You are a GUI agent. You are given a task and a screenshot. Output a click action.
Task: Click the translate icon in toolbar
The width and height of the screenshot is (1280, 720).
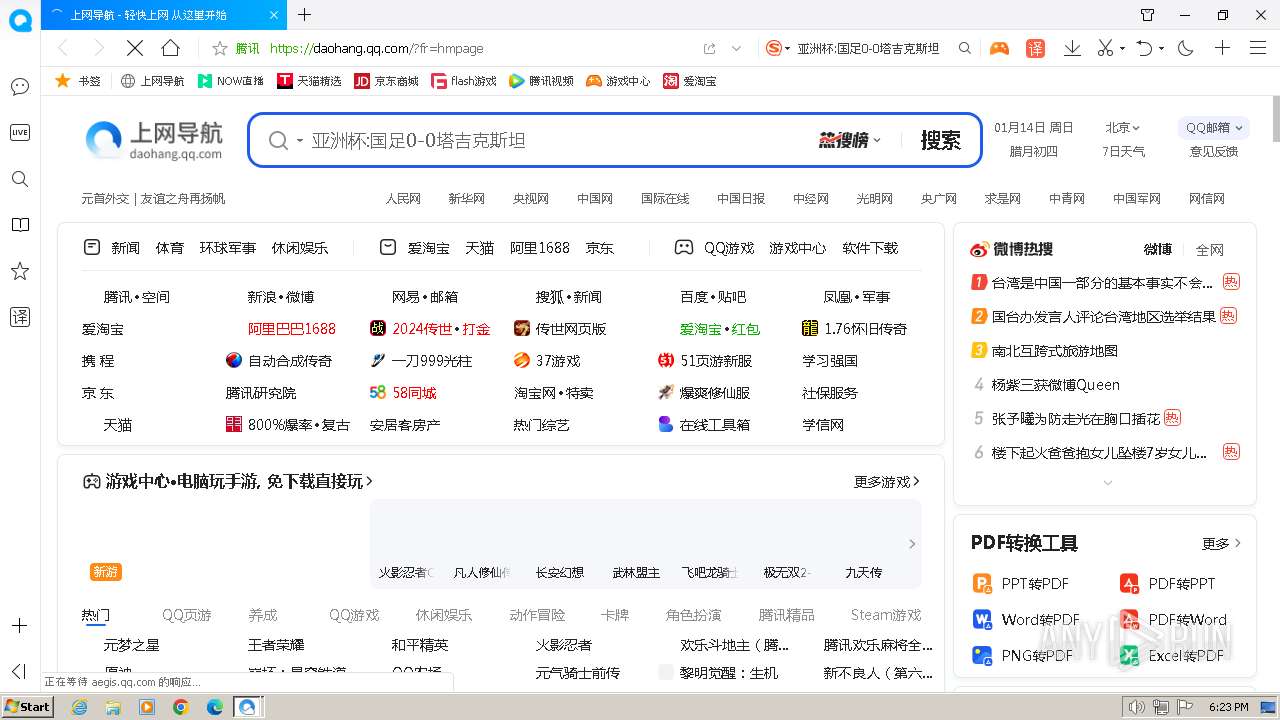coord(1035,48)
